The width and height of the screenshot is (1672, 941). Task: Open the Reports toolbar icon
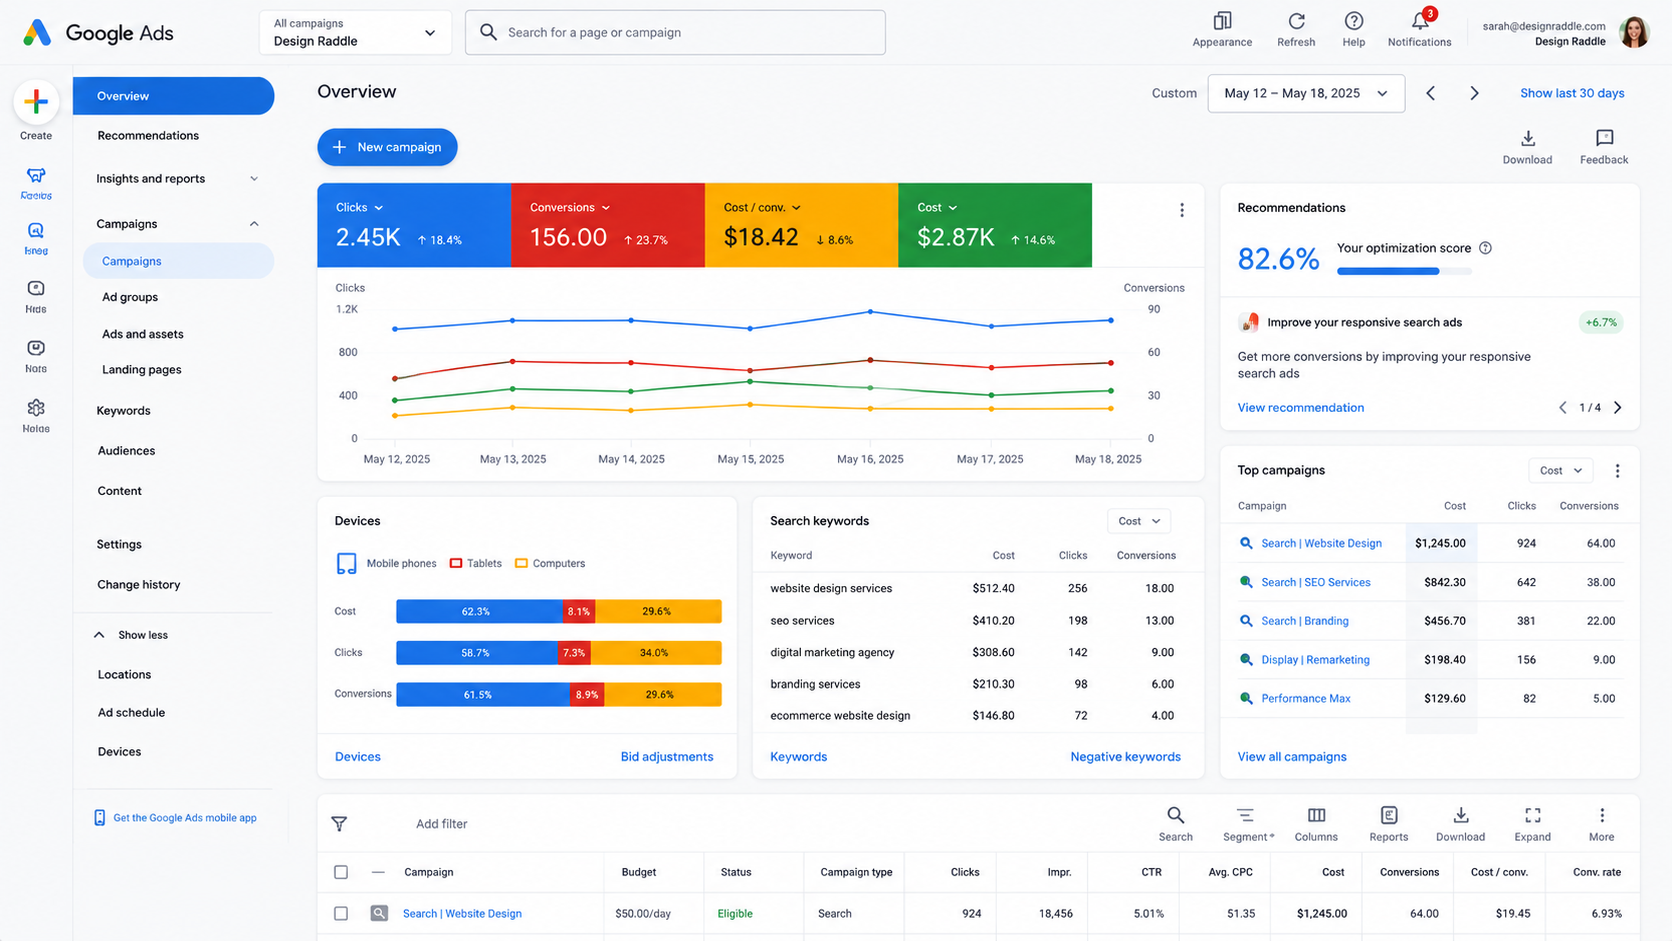[x=1388, y=815]
